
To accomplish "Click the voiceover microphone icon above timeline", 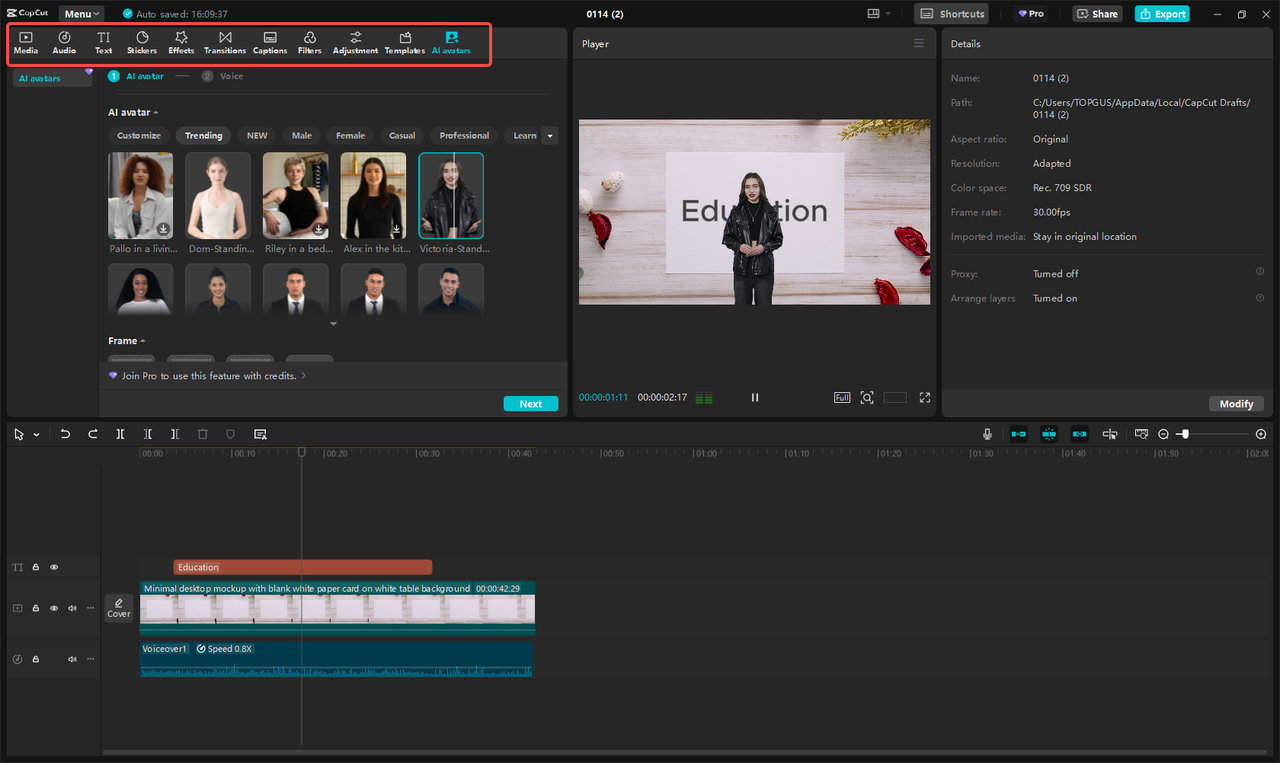I will coord(987,433).
